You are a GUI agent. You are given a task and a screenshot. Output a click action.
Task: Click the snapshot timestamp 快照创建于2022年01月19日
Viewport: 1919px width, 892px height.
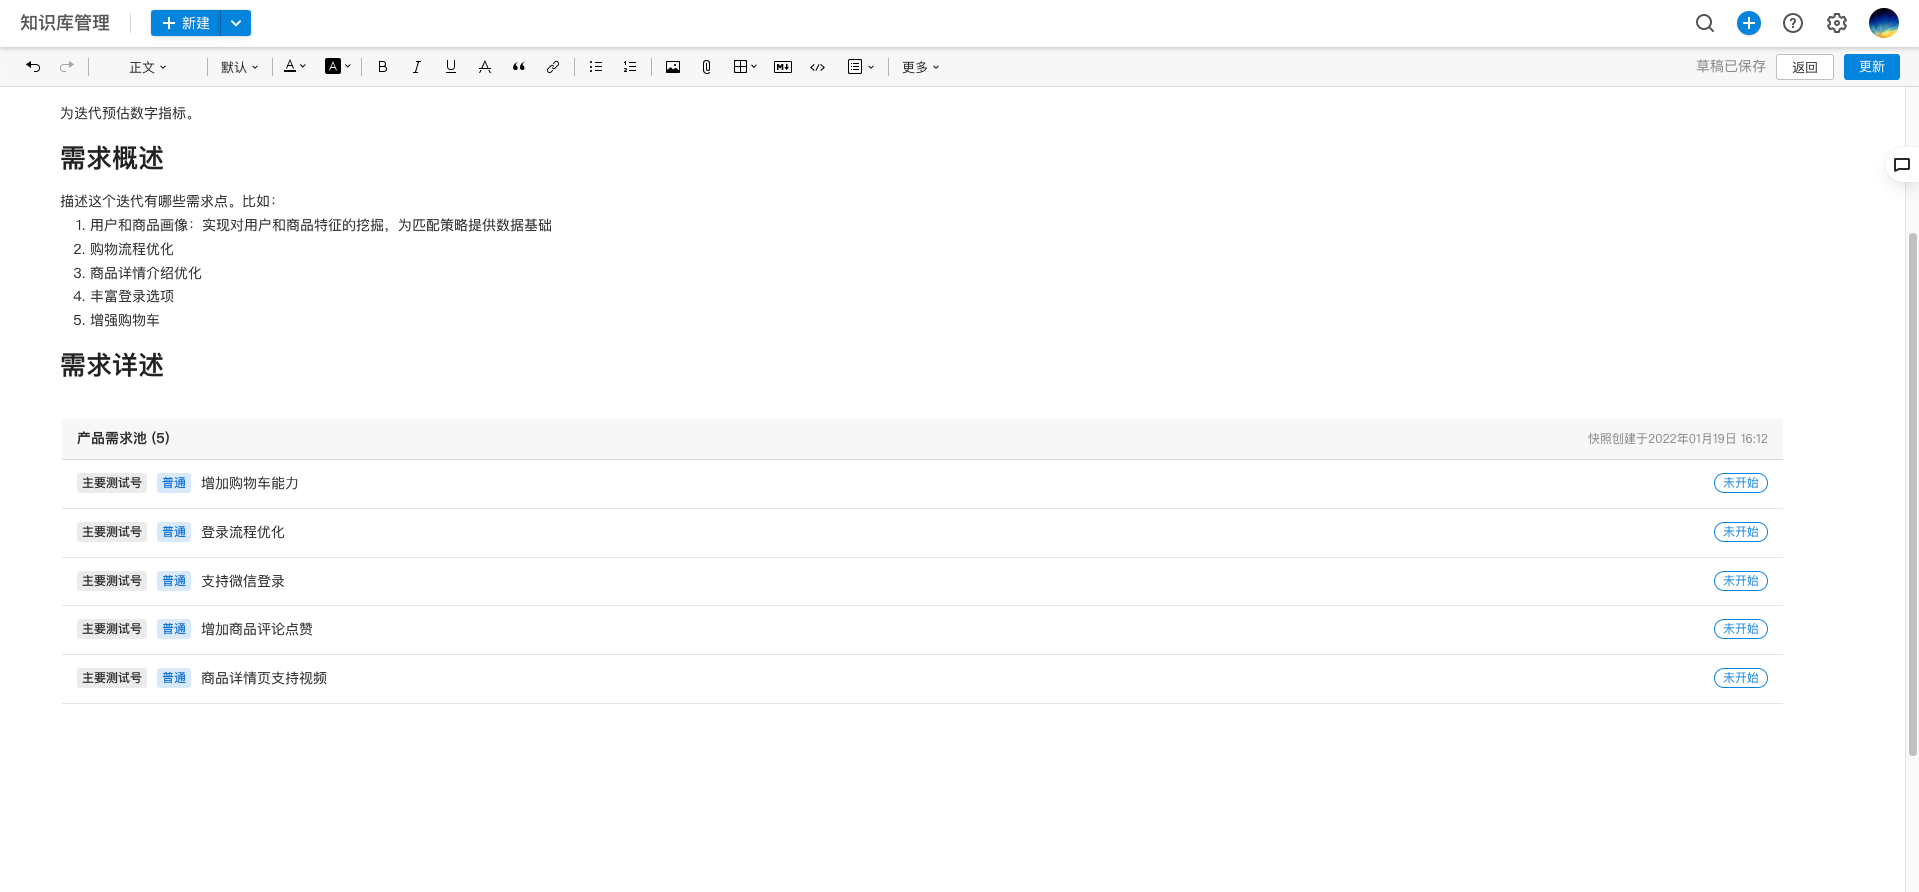pos(1678,439)
